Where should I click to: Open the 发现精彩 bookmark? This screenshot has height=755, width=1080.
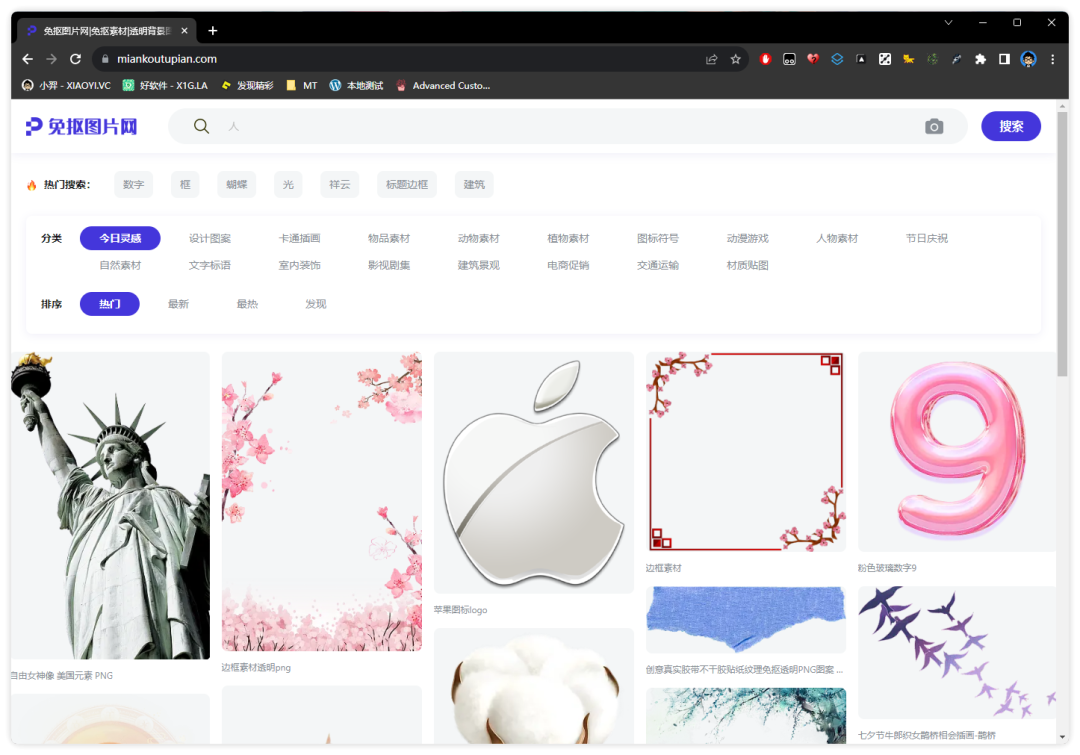click(247, 85)
